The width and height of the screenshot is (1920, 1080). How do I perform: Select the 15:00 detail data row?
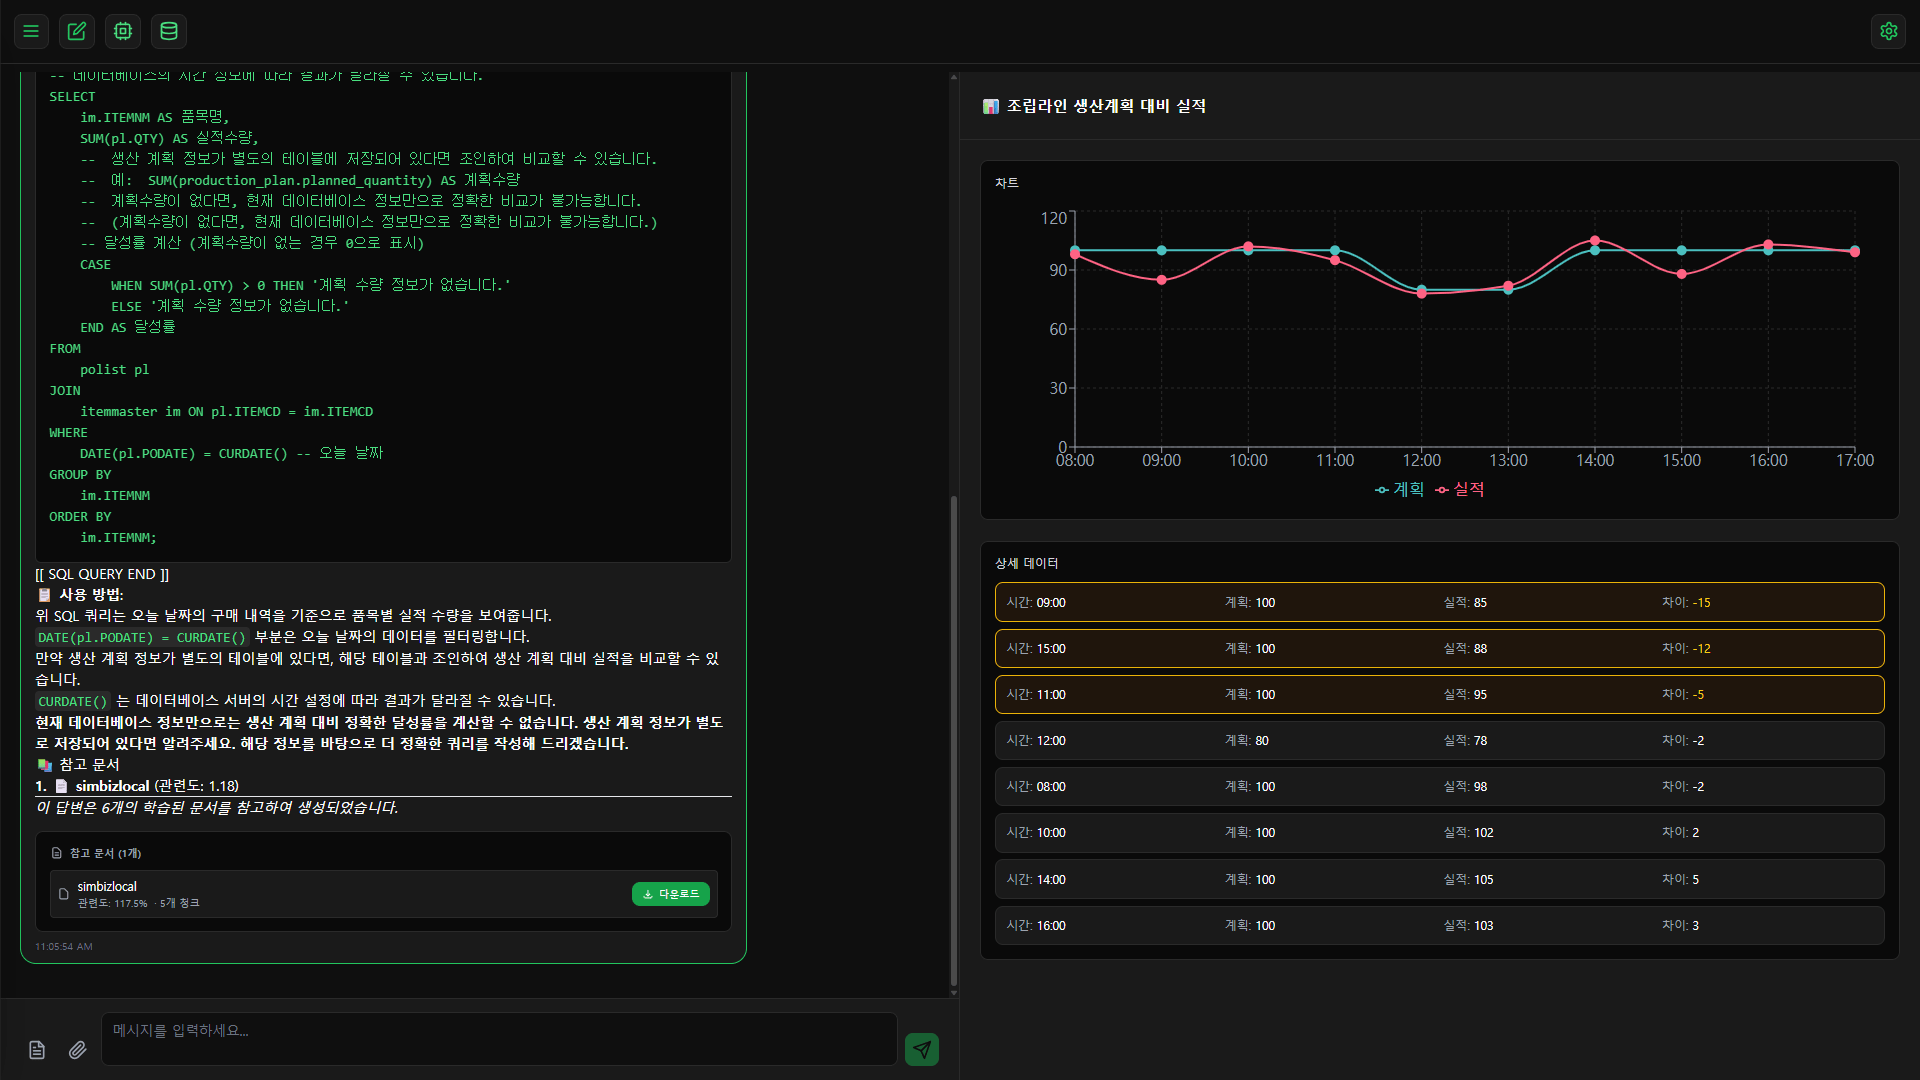tap(1439, 648)
